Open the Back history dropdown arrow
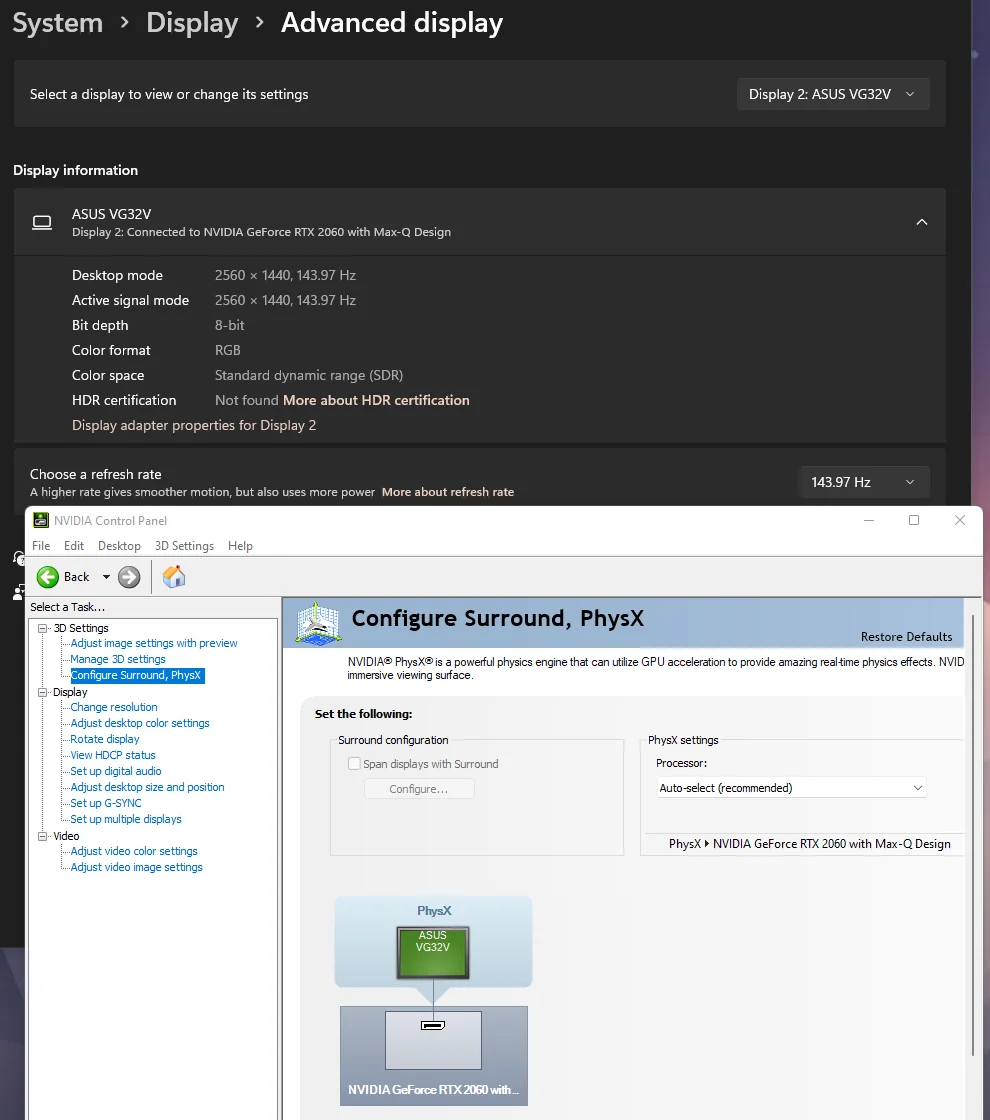Image resolution: width=990 pixels, height=1120 pixels. pyautogui.click(x=106, y=577)
